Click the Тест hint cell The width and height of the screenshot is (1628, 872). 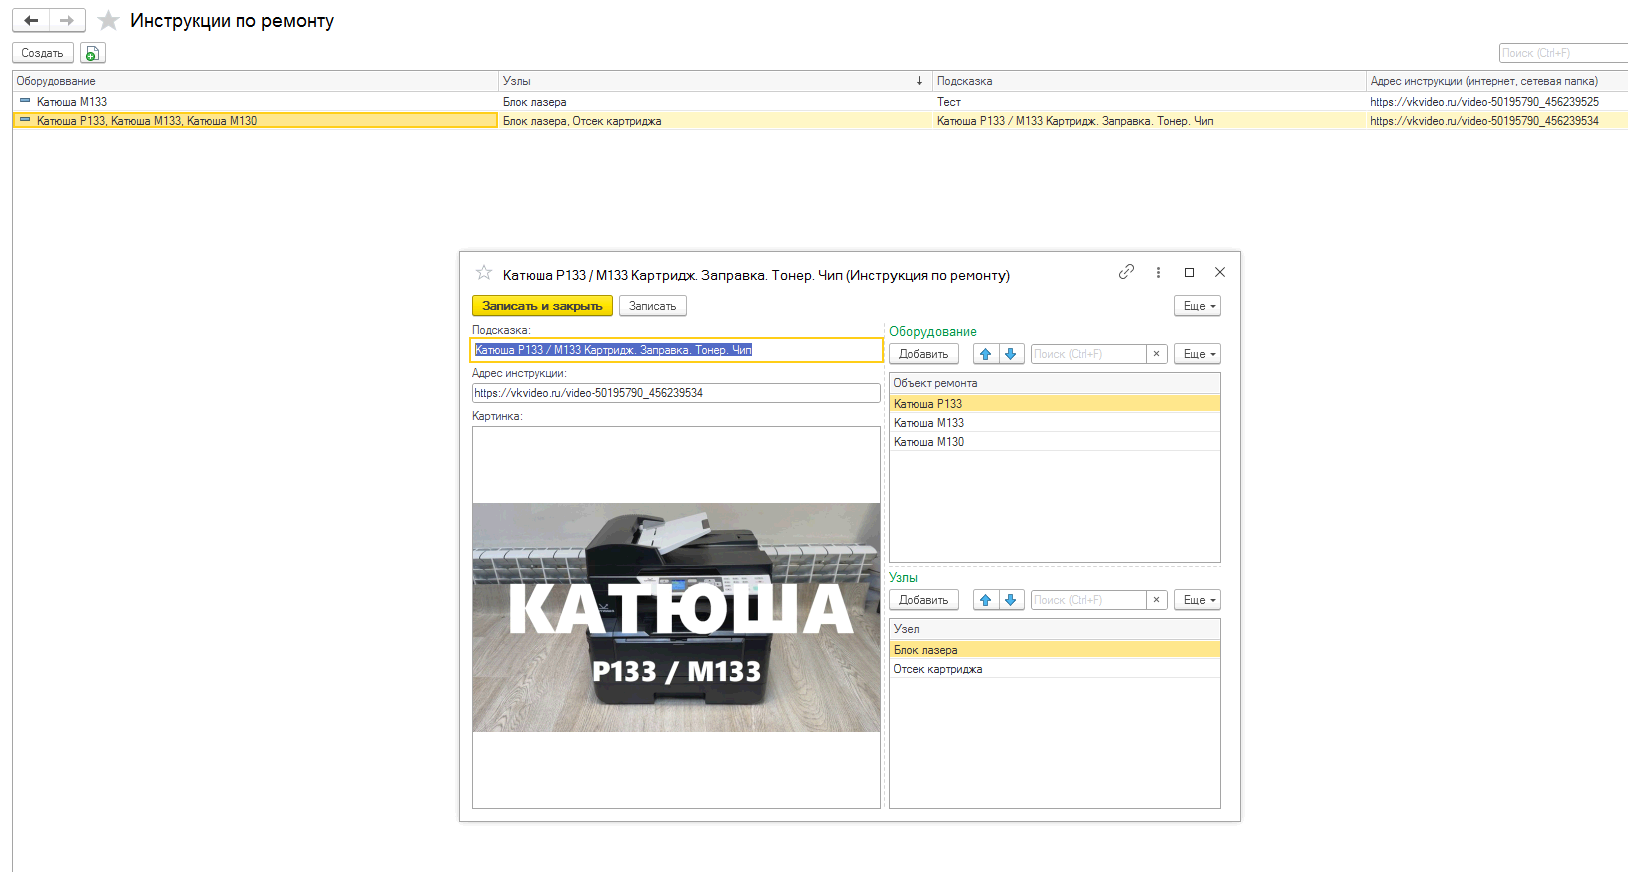[x=1149, y=102]
